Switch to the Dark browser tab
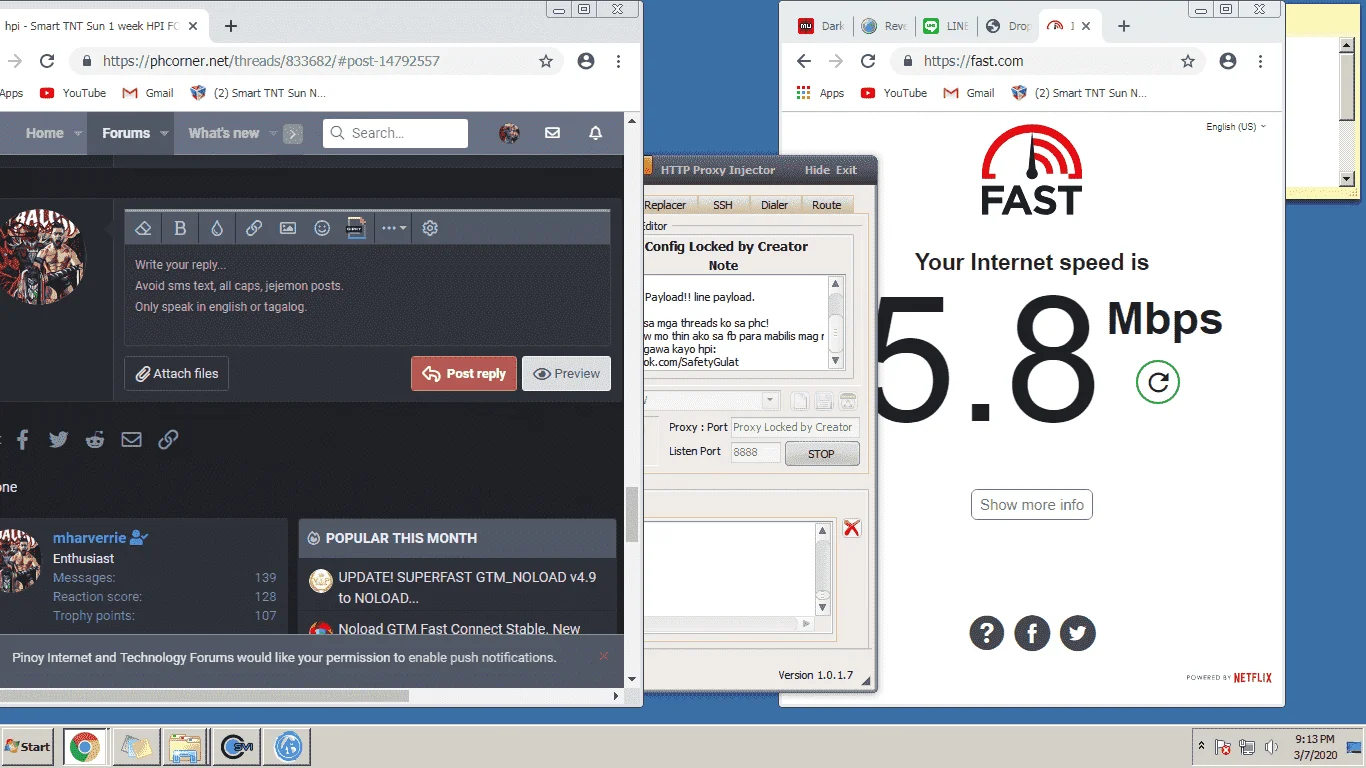Image resolution: width=1366 pixels, height=768 pixels. click(823, 26)
